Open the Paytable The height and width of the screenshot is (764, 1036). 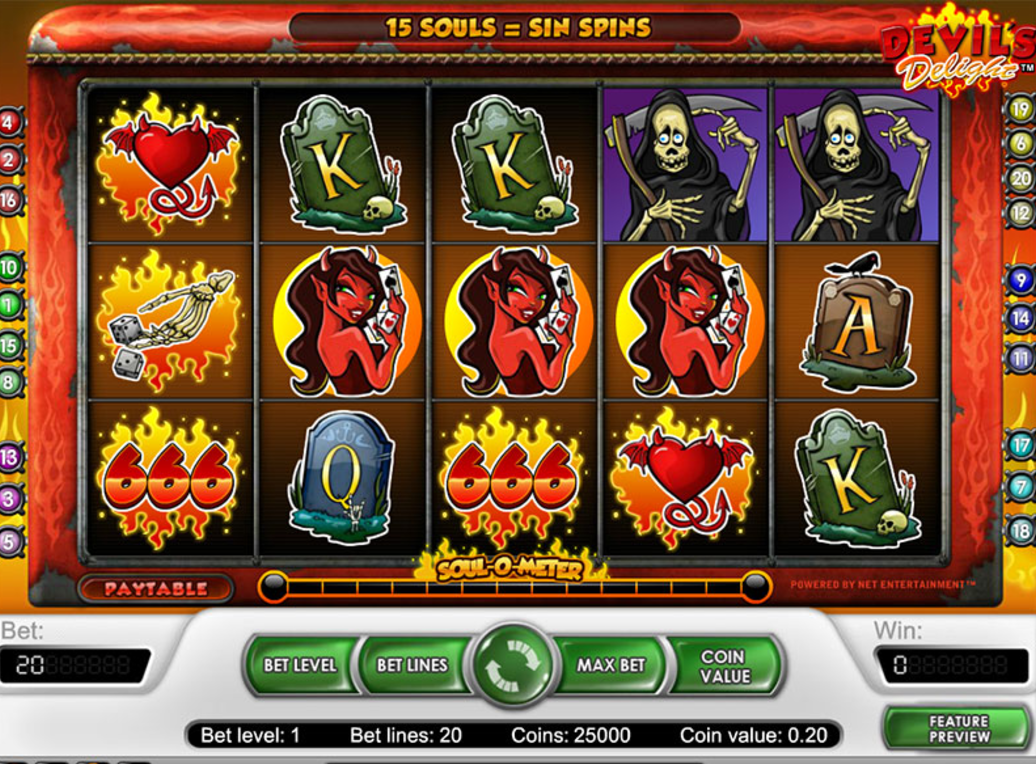click(x=156, y=588)
